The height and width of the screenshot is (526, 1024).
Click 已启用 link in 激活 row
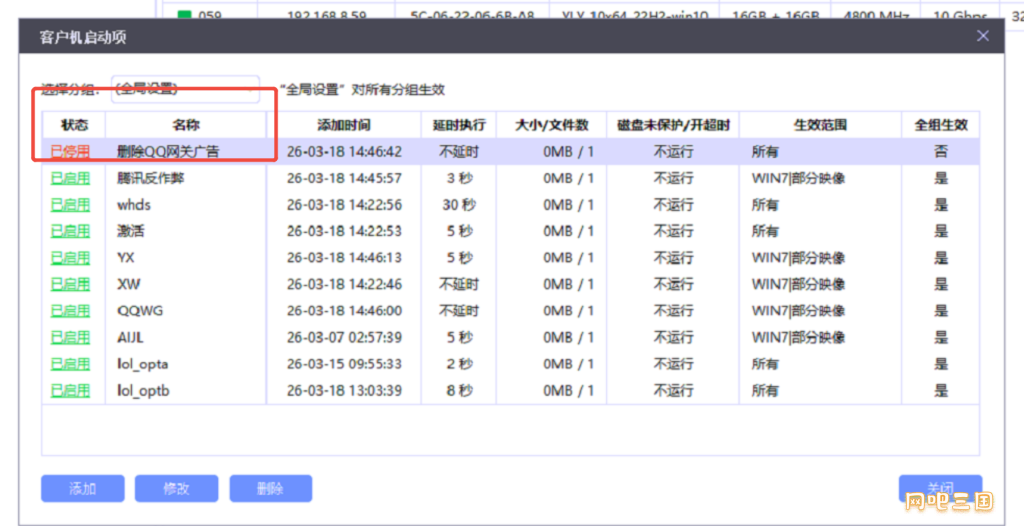(70, 231)
